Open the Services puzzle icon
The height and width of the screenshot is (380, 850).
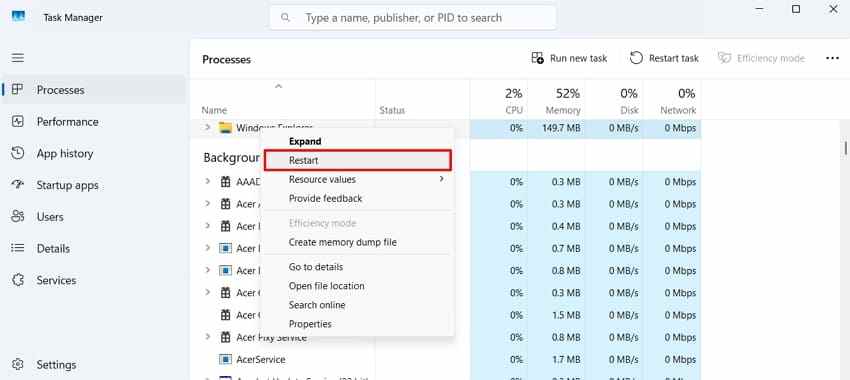tap(18, 280)
